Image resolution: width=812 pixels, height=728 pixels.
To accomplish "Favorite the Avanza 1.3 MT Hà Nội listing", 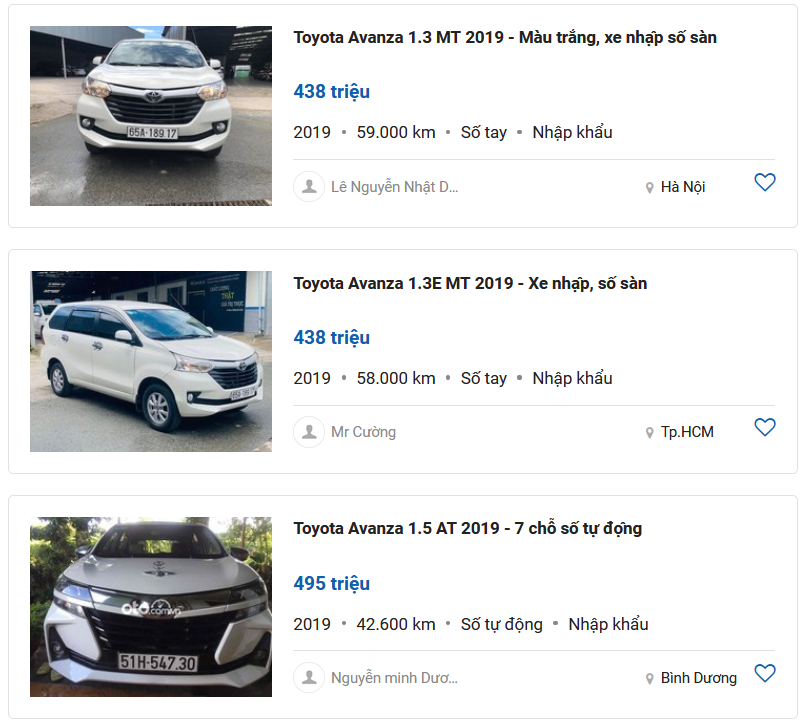I will tap(764, 182).
